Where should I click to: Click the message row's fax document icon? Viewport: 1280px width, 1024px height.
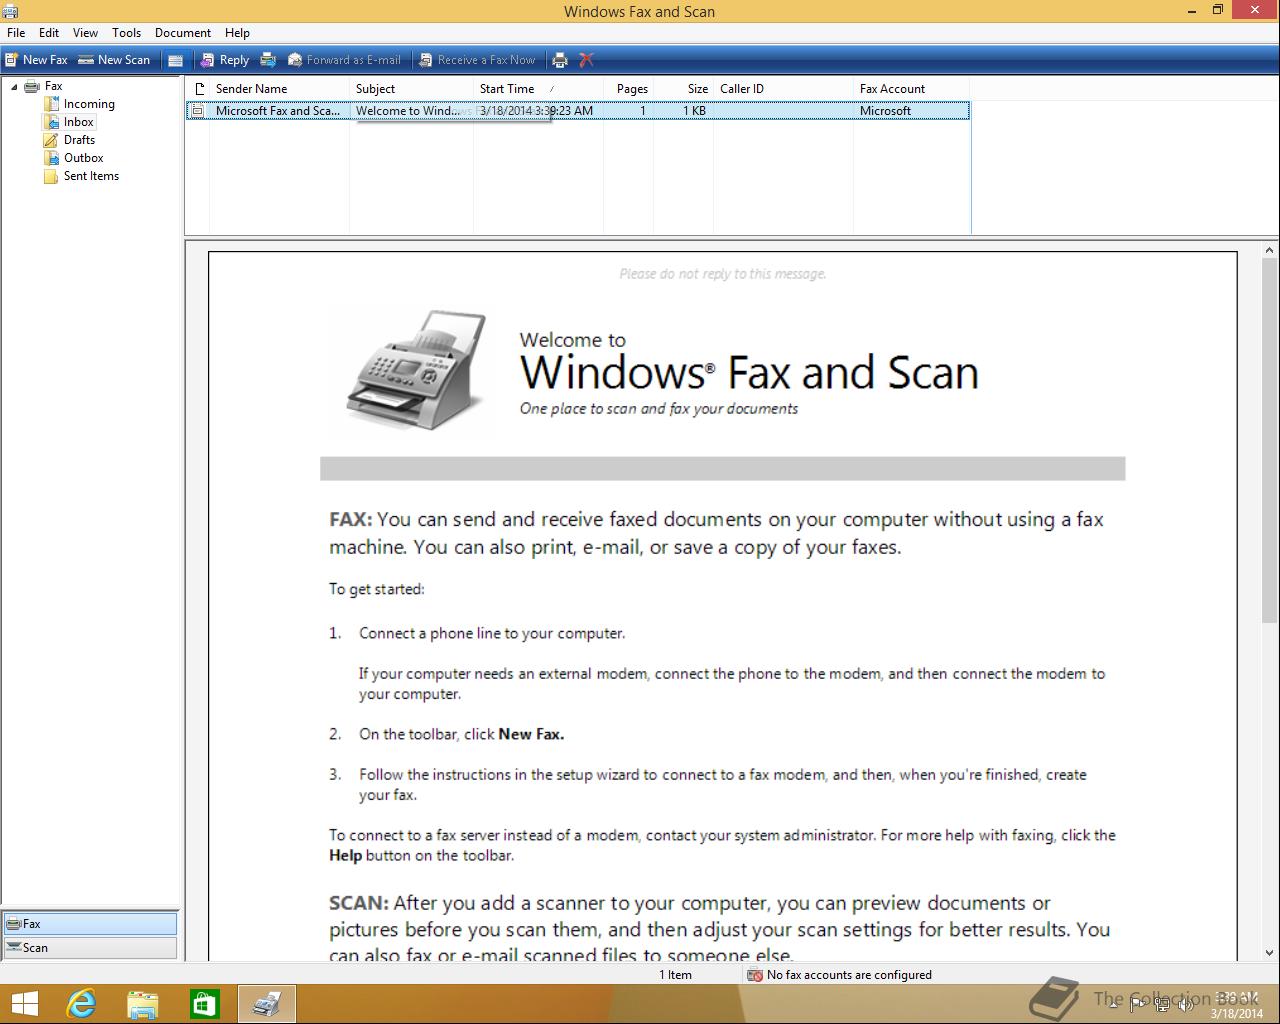(x=198, y=111)
